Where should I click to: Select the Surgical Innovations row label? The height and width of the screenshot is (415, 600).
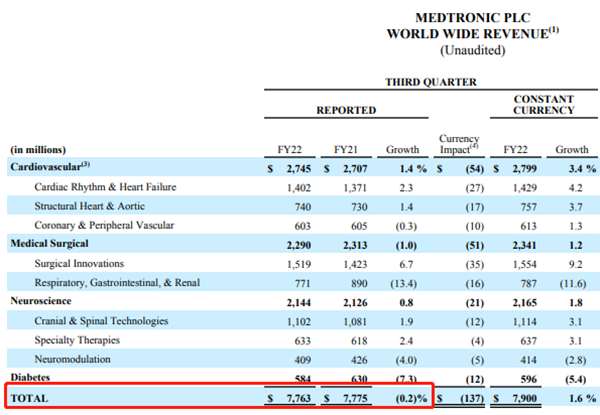click(x=79, y=264)
